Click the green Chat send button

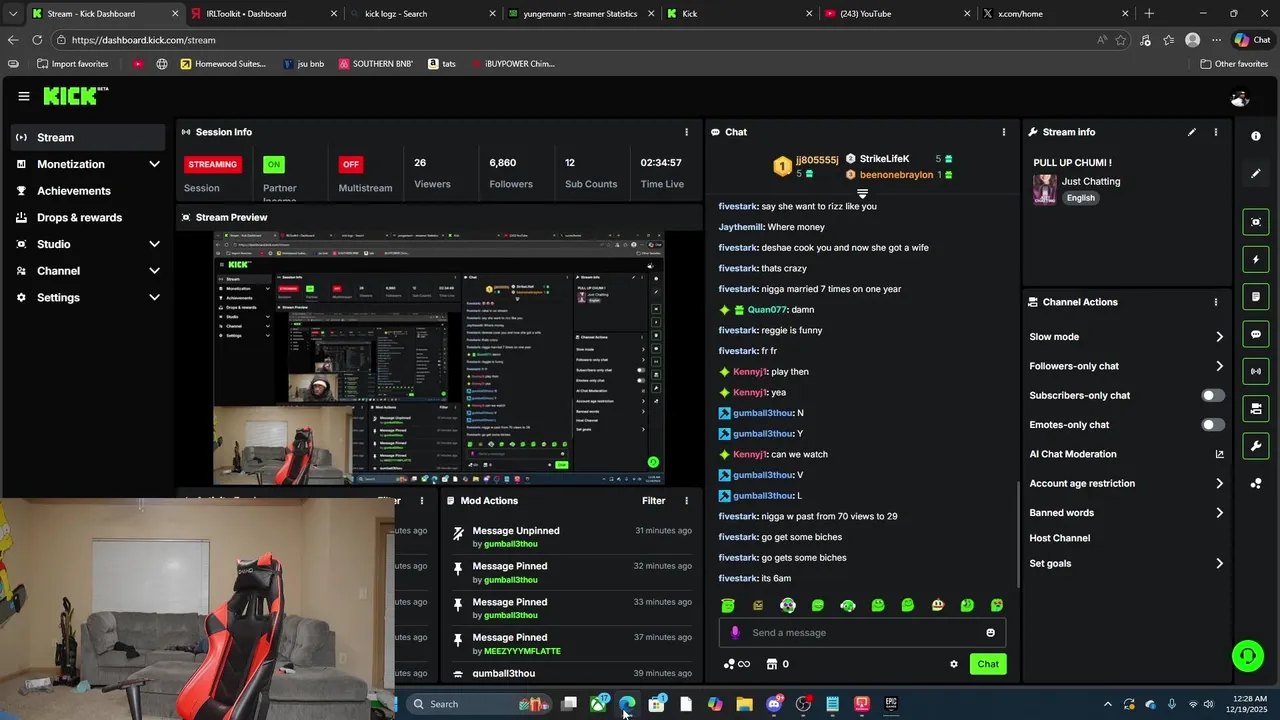[x=988, y=664]
